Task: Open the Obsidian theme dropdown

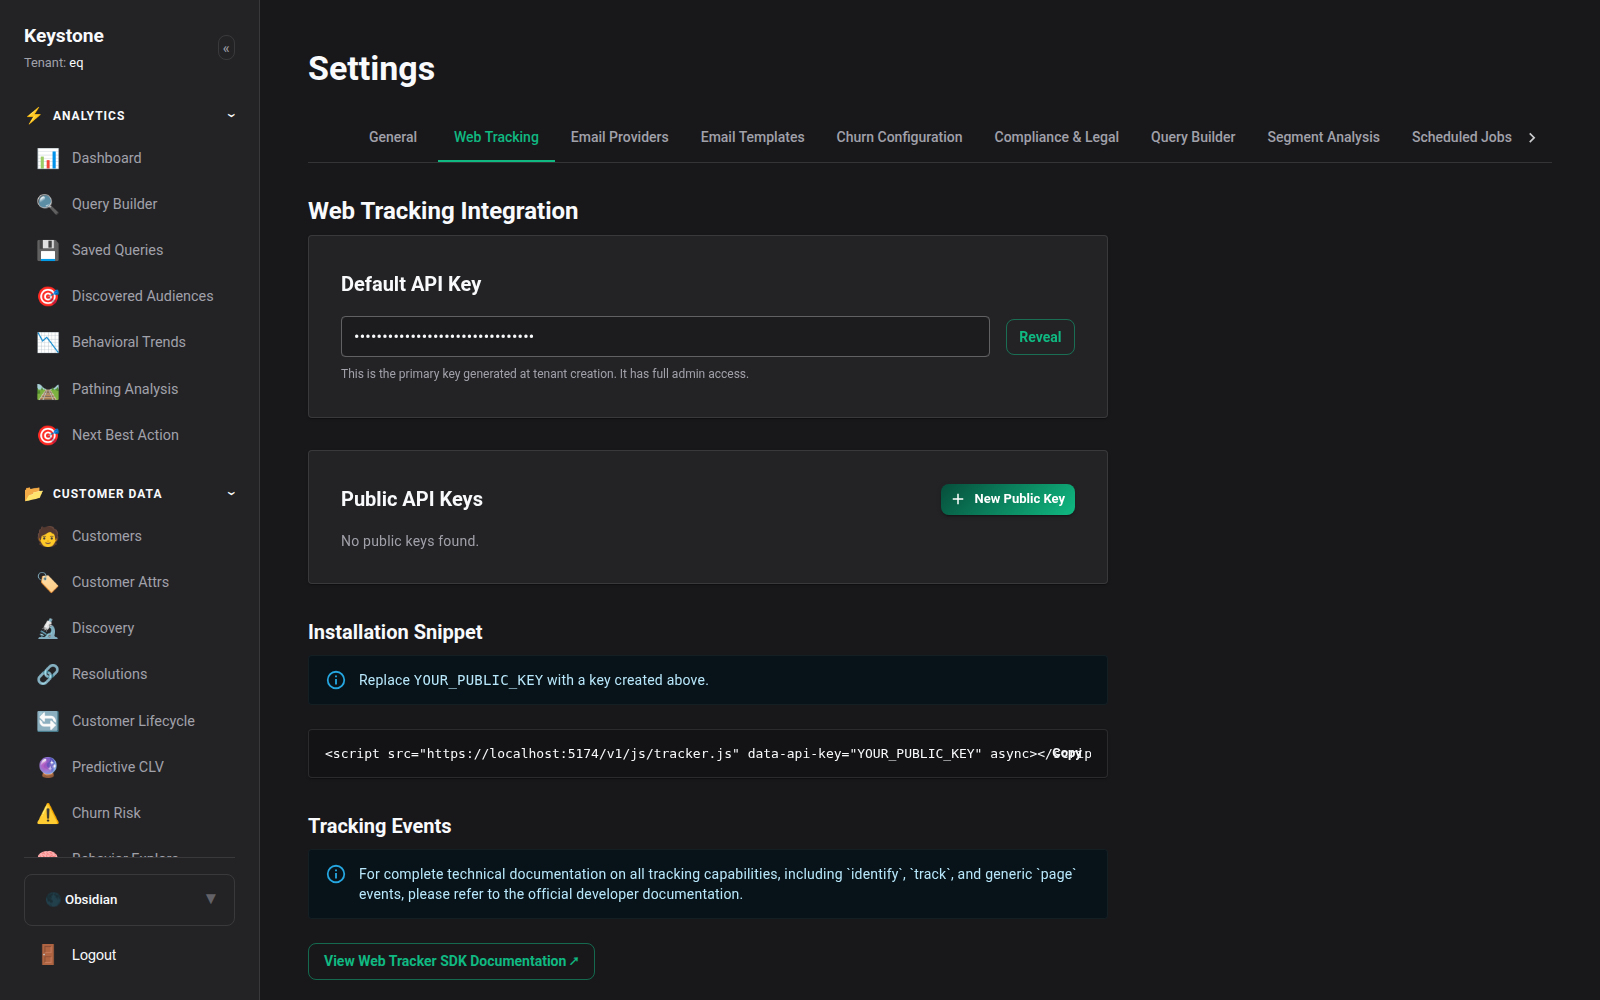Action: click(x=129, y=900)
